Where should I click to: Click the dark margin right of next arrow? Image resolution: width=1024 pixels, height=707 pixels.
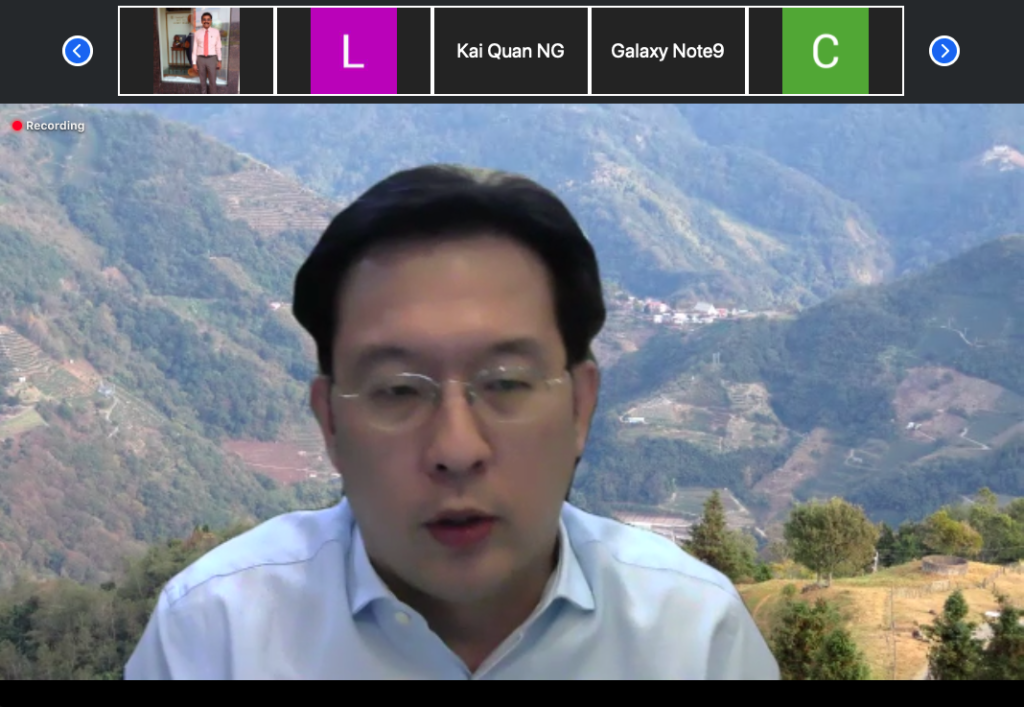point(992,51)
